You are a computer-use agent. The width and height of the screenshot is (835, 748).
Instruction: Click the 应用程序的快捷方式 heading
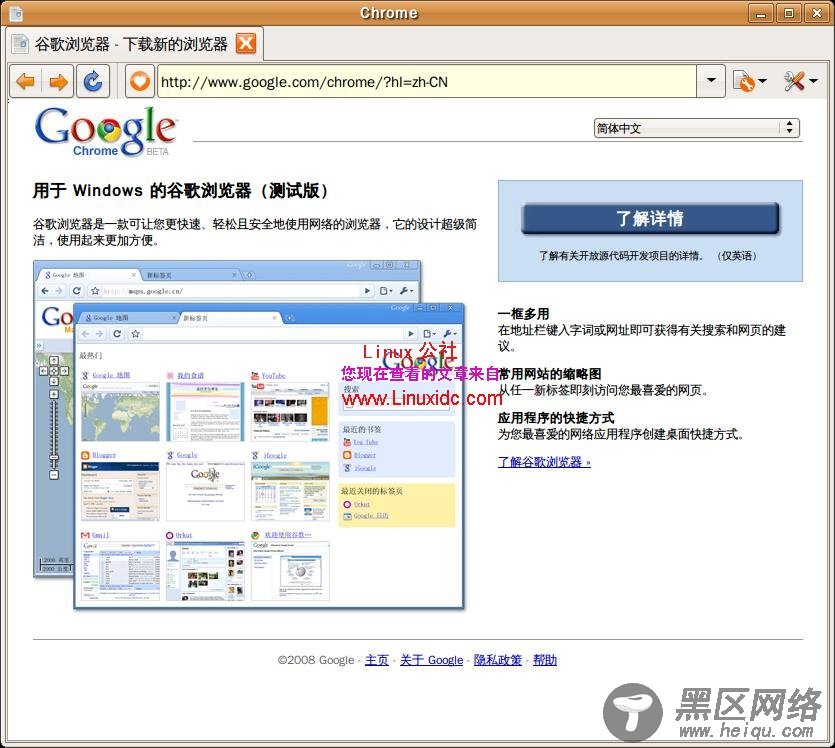(x=556, y=417)
